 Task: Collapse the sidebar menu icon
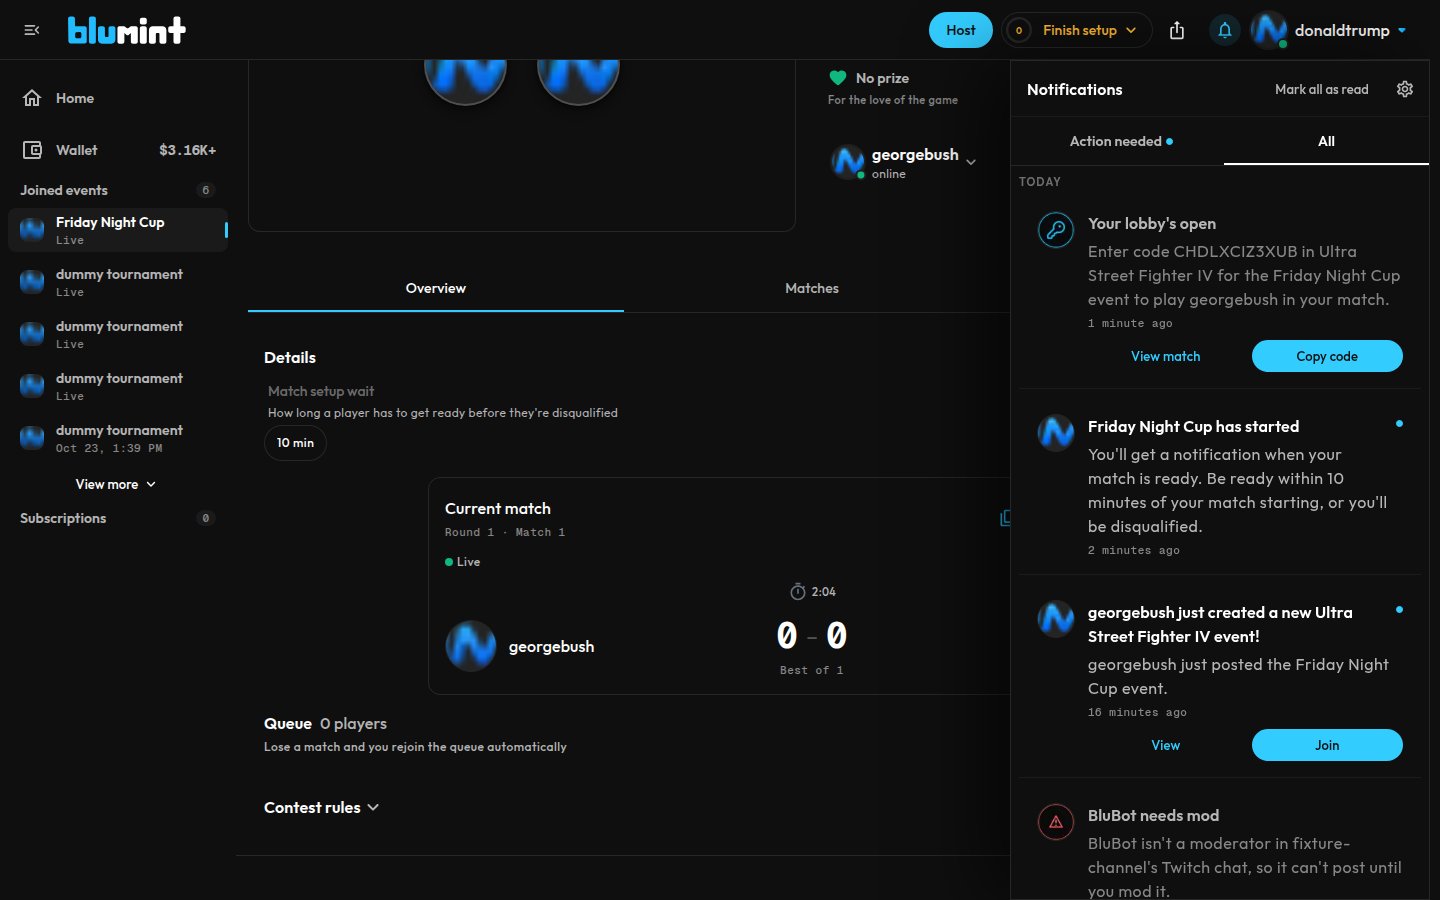[32, 30]
